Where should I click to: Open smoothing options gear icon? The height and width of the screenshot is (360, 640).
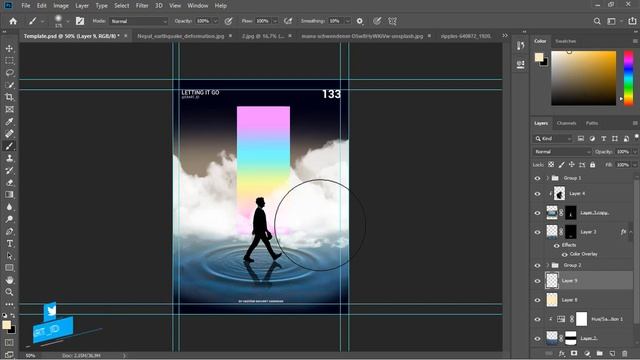(360, 21)
